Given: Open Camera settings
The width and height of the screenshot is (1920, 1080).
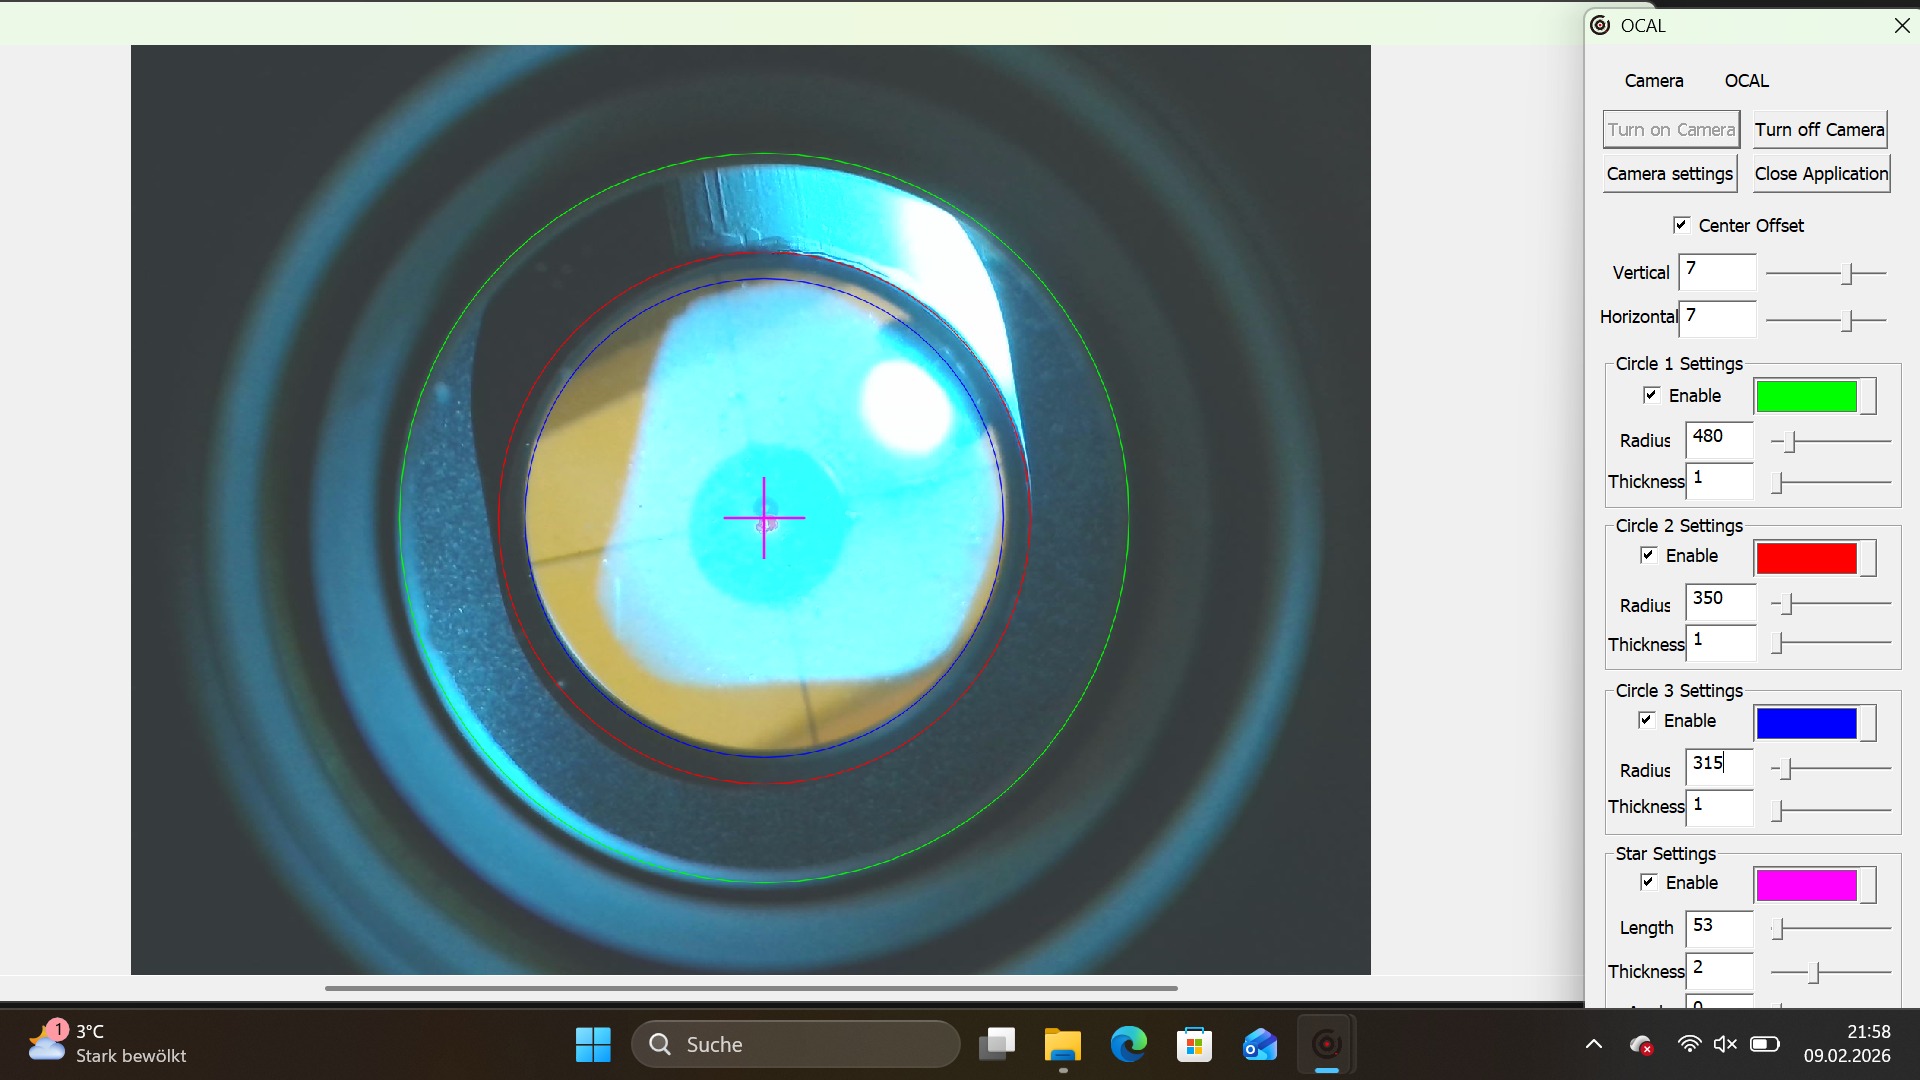Looking at the screenshot, I should pos(1670,173).
